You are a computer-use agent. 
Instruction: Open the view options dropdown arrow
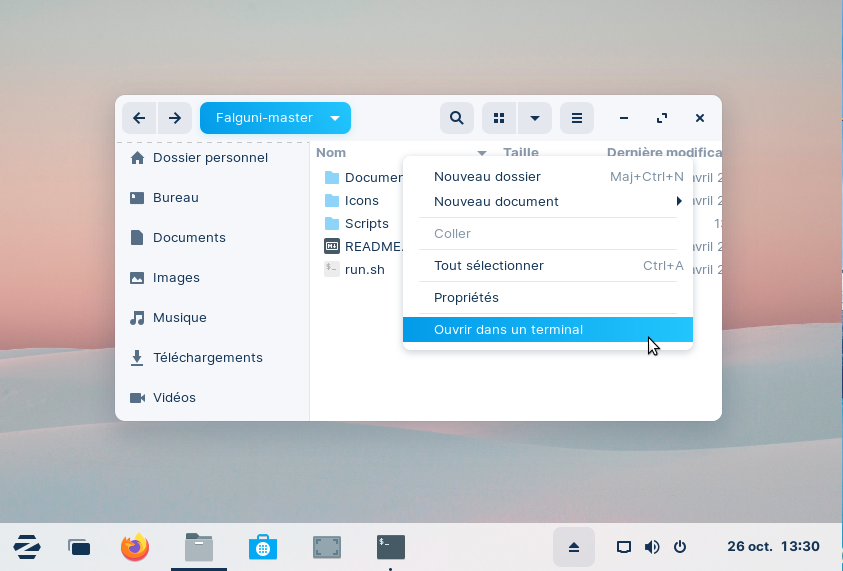(x=535, y=118)
